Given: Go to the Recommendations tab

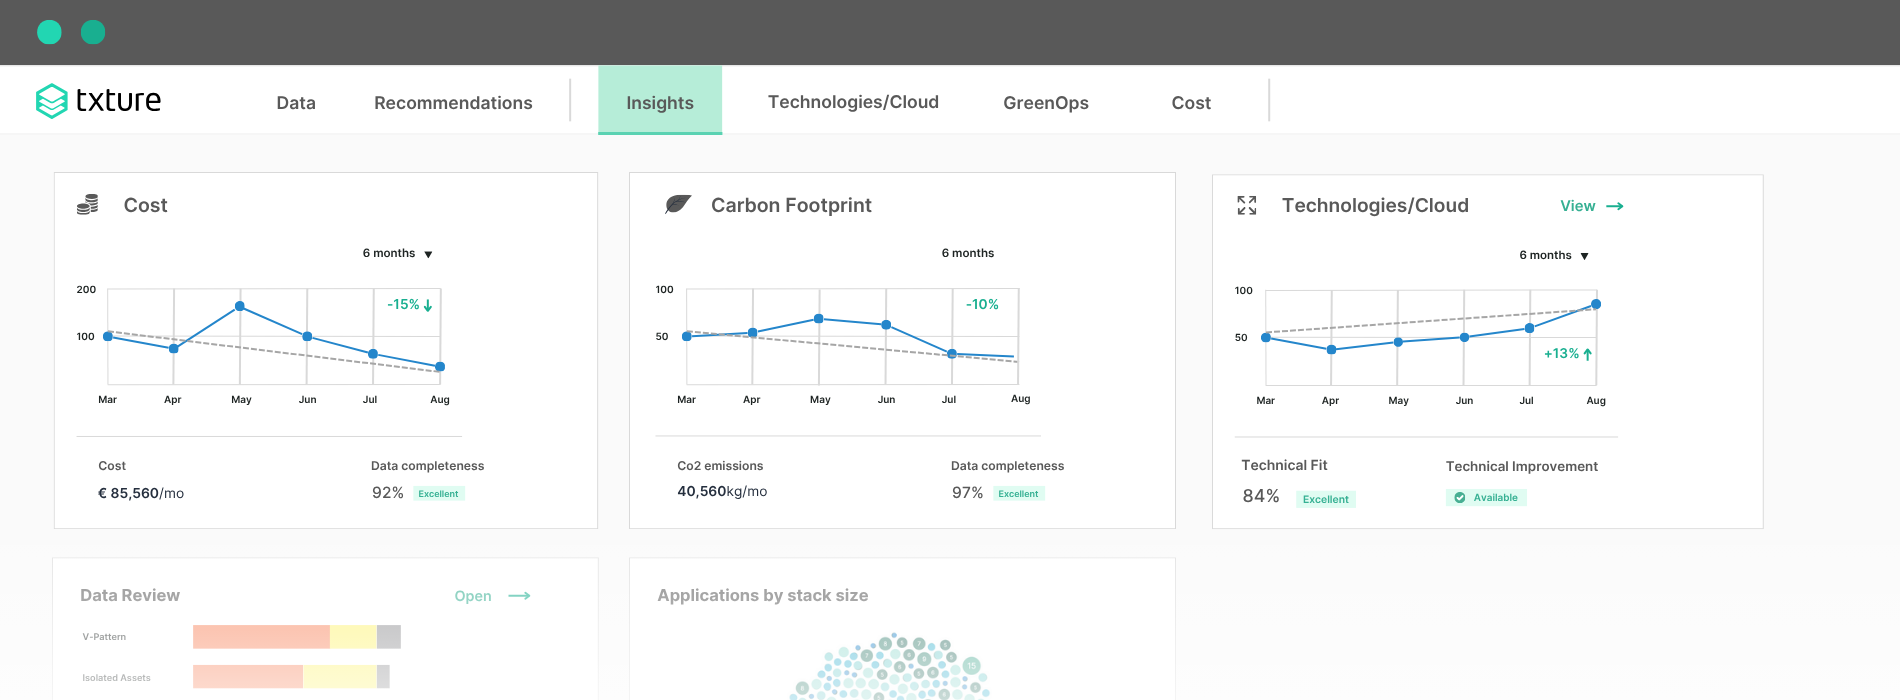Looking at the screenshot, I should pos(453,103).
